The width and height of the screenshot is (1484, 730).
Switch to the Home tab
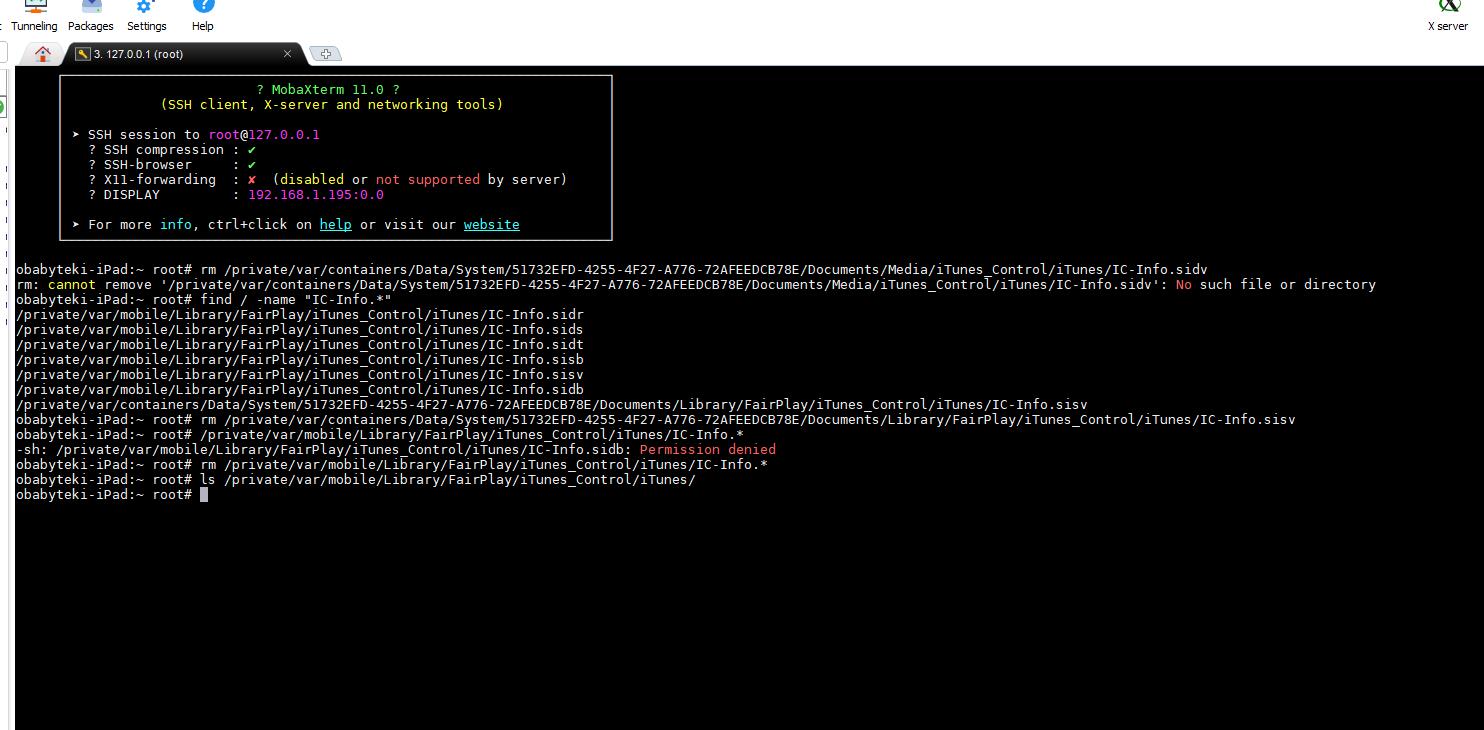[42, 54]
